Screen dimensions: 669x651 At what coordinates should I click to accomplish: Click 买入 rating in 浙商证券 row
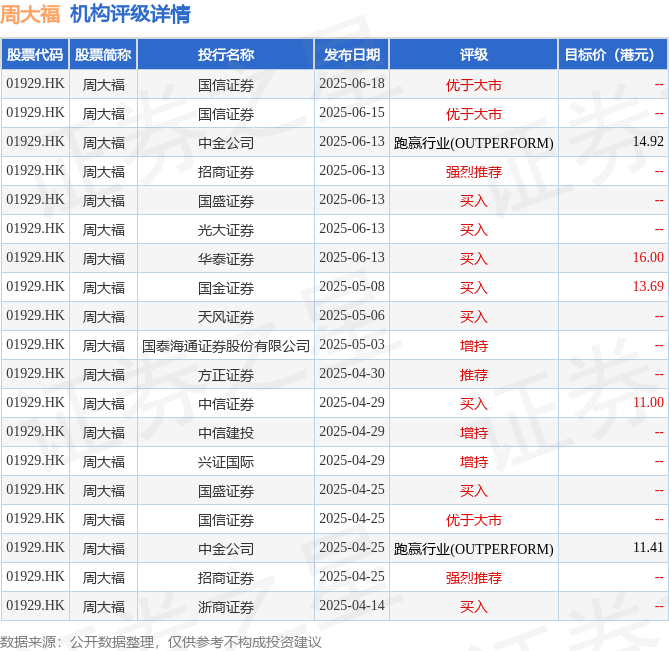[x=474, y=607]
